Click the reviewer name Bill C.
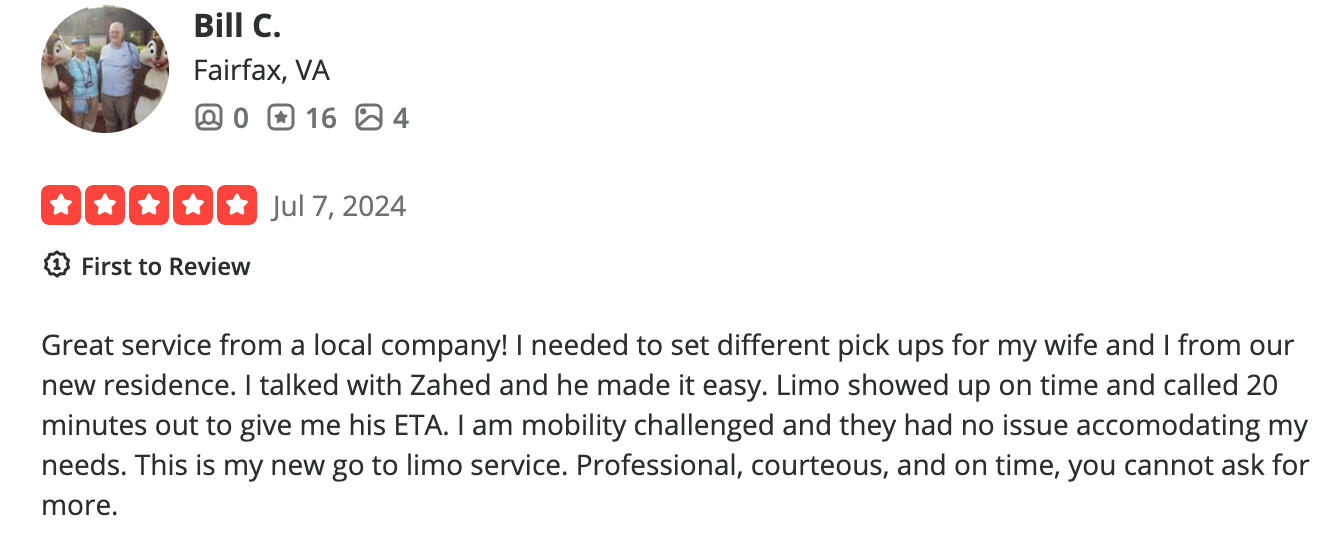 [237, 26]
